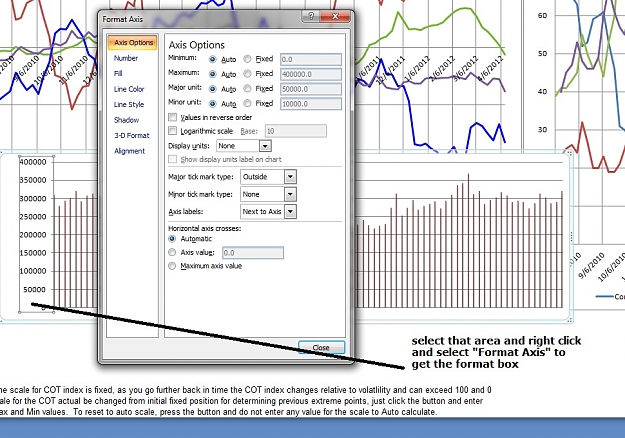Select Fixed for Minimum
Screen dimensions: 625x438
click(247, 59)
